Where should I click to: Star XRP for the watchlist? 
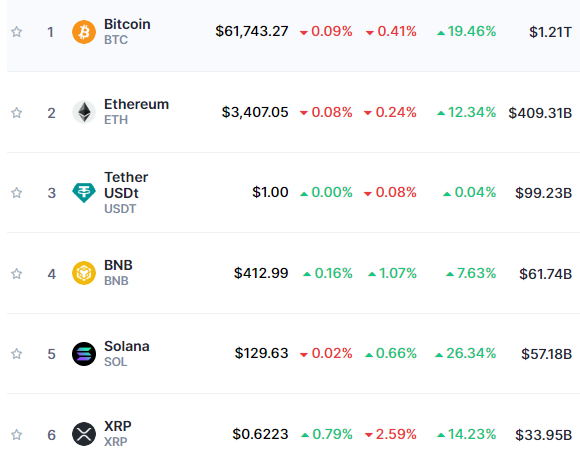16,434
